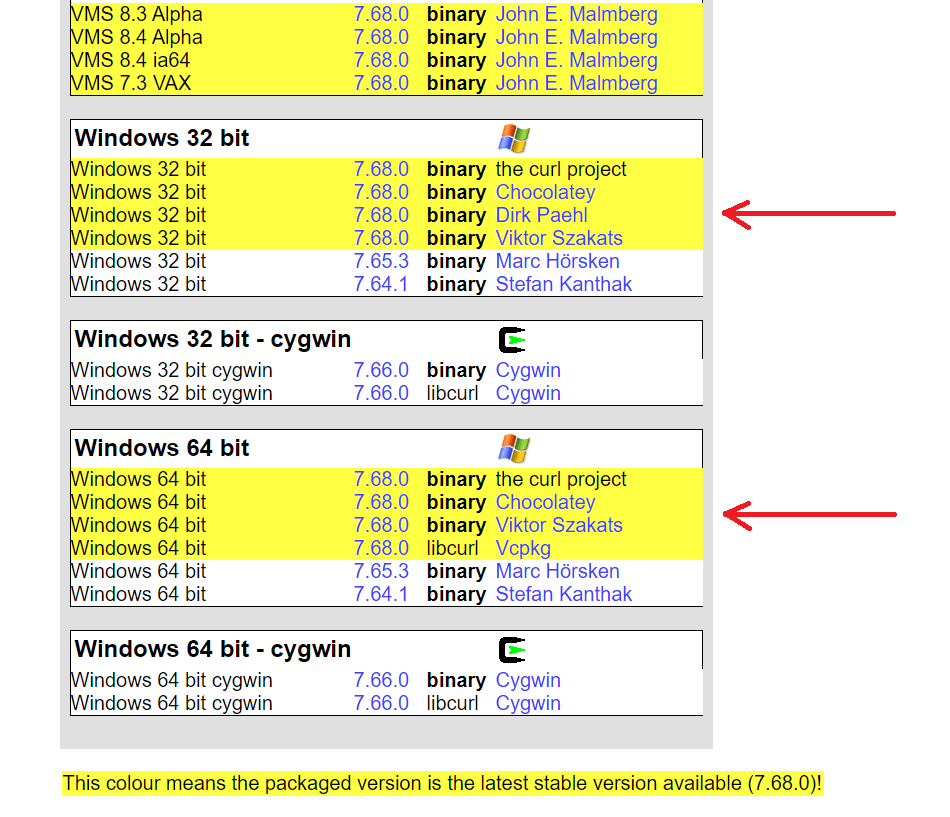The image size is (950, 817).
Task: Open Chocolatey link in Windows 64 bit section
Action: tap(545, 502)
